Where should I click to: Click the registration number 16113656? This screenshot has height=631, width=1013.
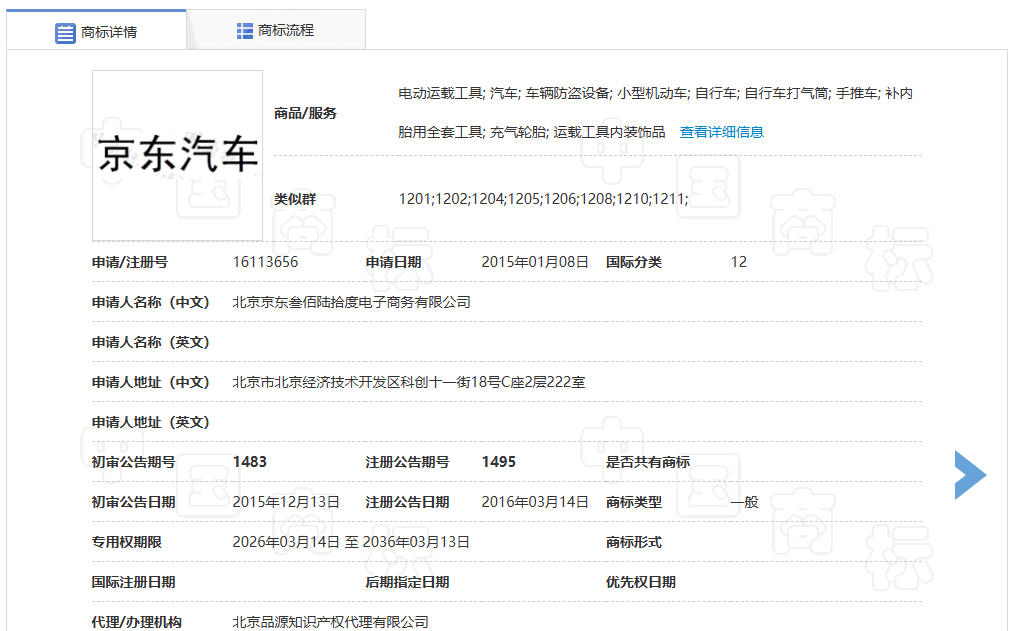coord(265,262)
